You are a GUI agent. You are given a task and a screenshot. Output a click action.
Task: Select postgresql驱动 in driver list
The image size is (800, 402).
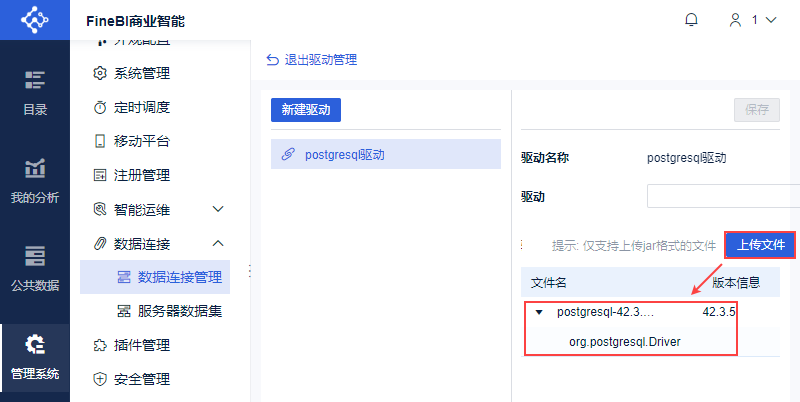pyautogui.click(x=386, y=154)
